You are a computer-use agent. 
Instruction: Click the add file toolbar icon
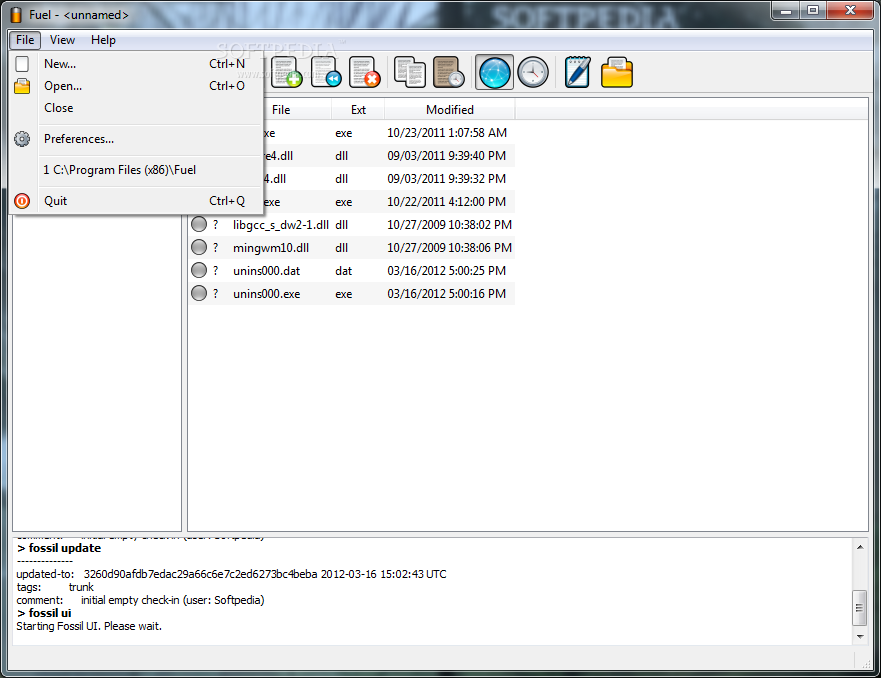pos(287,72)
